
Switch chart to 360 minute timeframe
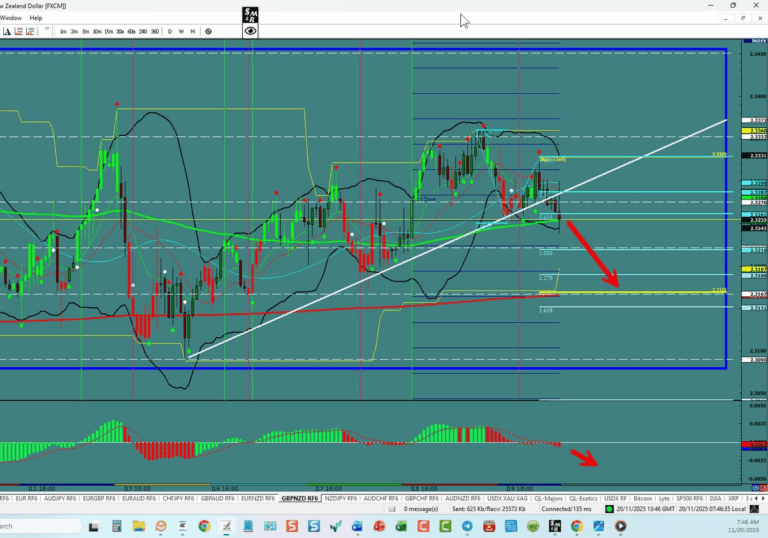coord(155,31)
